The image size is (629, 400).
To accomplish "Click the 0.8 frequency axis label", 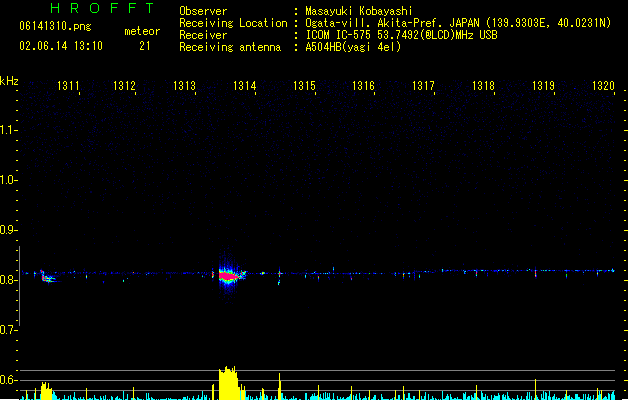I will [x=8, y=280].
